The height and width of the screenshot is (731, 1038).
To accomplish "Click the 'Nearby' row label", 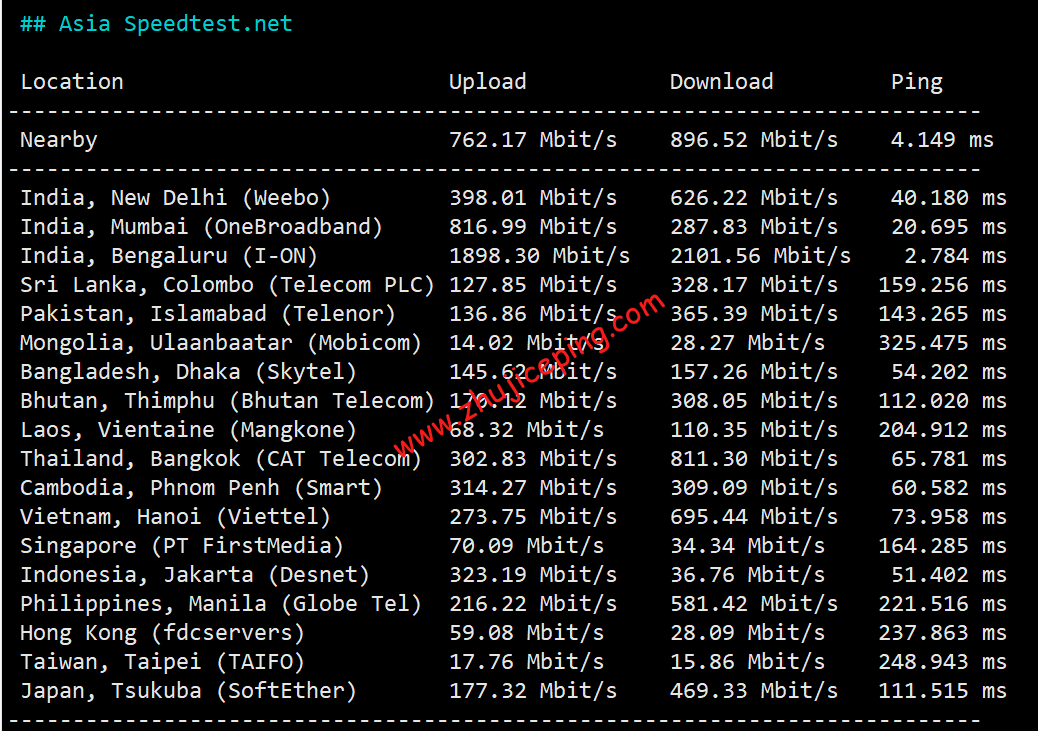I will click(x=59, y=140).
